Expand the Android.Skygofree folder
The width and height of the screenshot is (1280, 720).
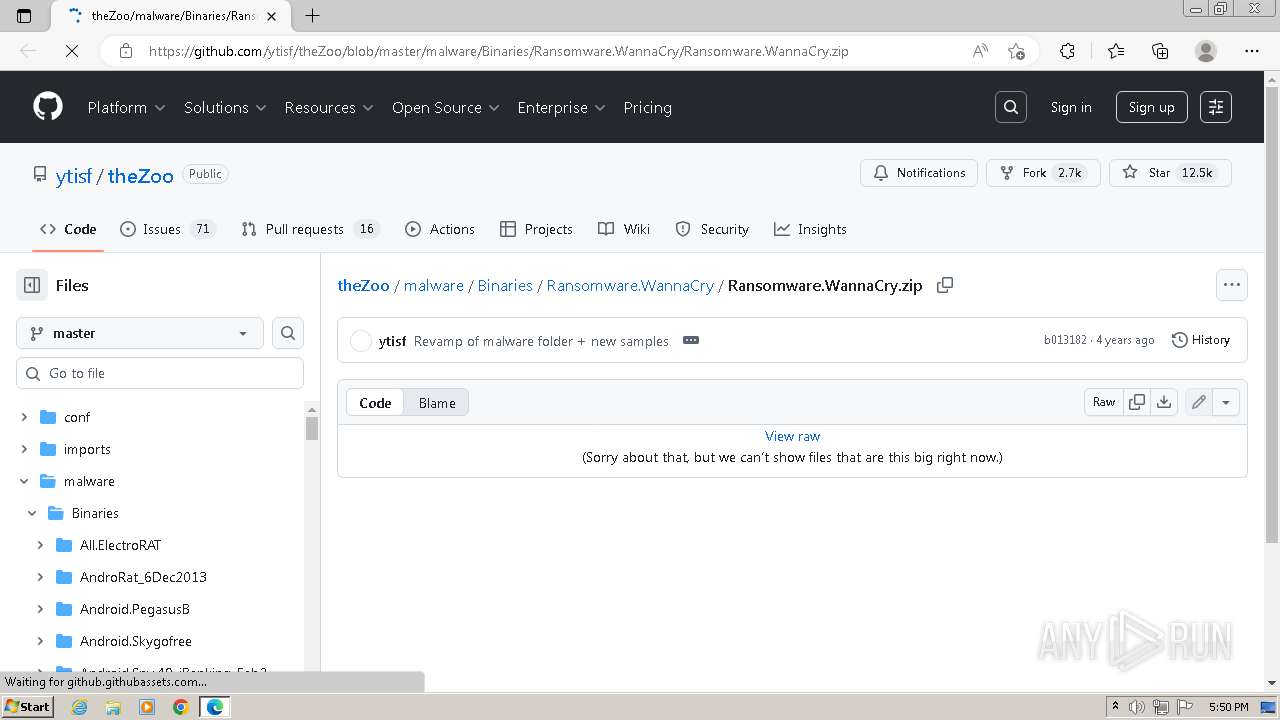pyautogui.click(x=40, y=641)
